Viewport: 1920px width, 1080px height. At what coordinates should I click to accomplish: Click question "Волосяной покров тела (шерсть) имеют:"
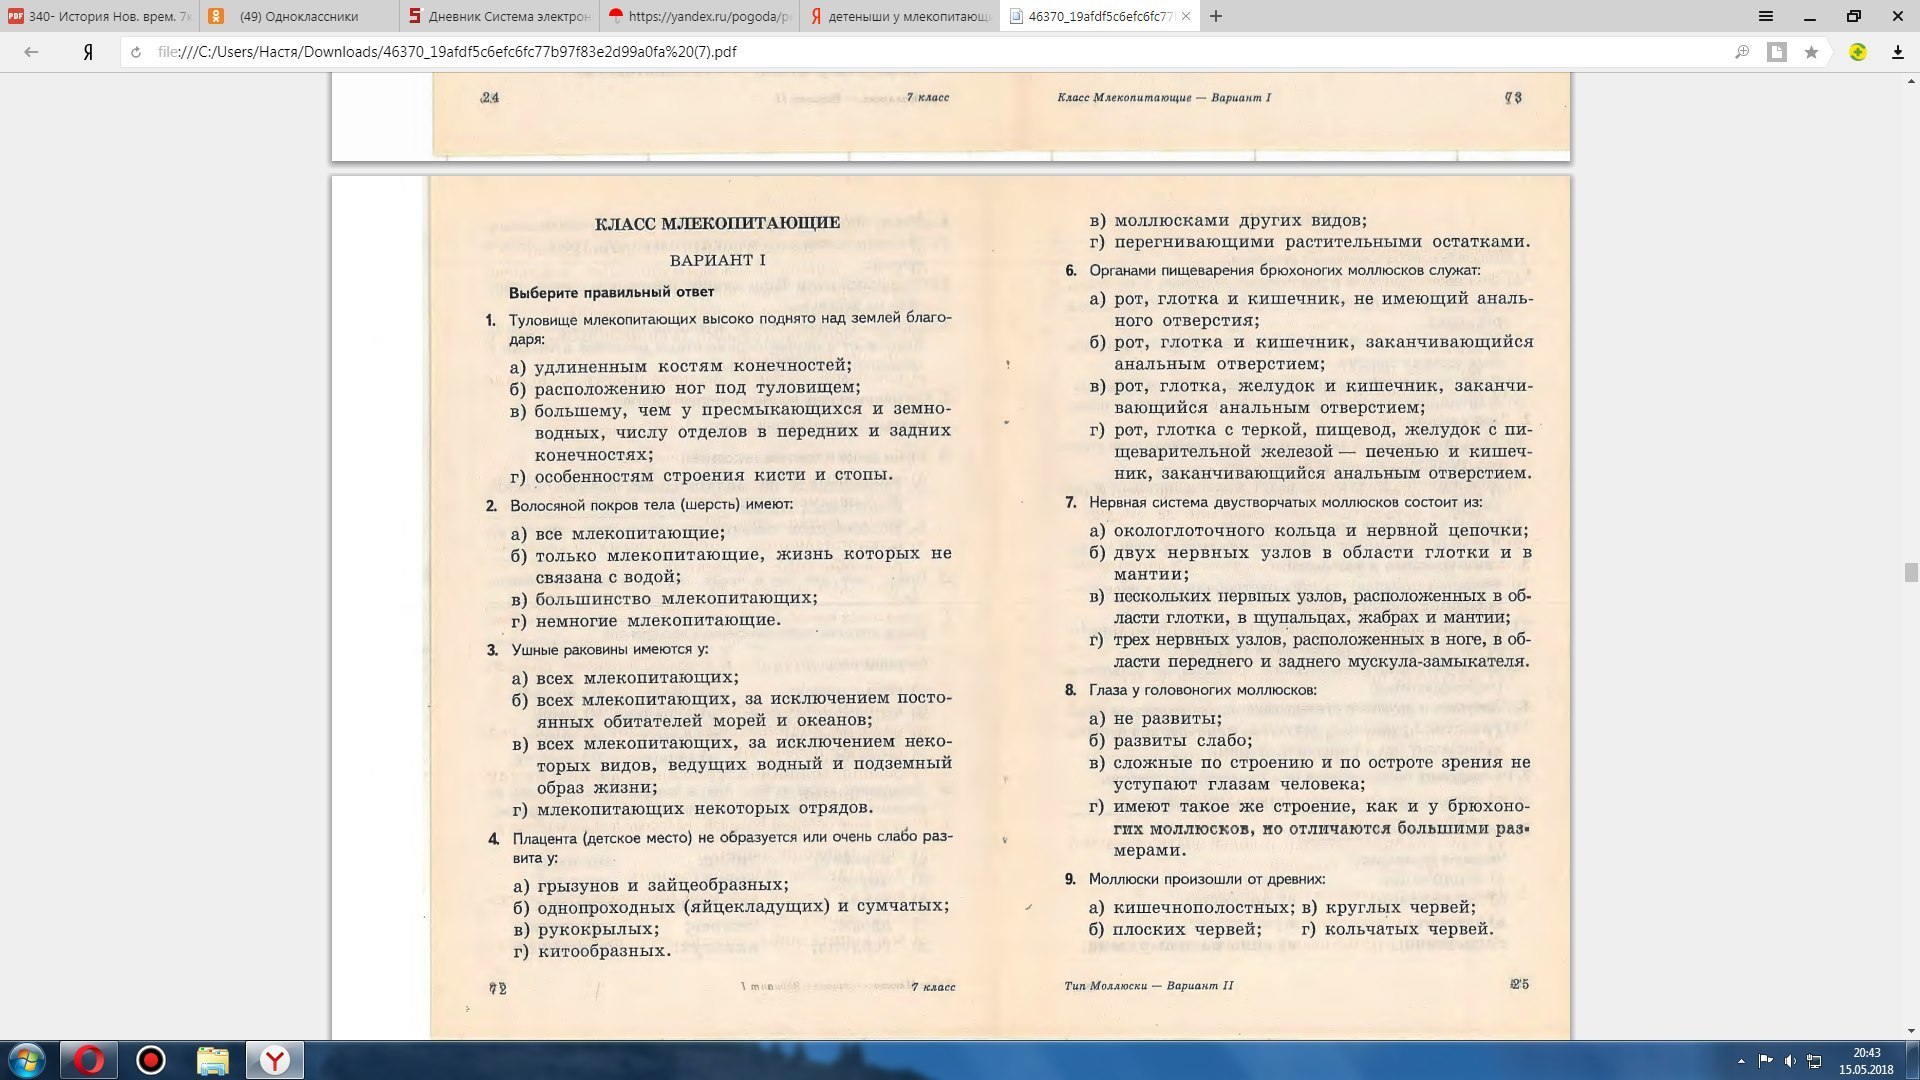coord(651,505)
